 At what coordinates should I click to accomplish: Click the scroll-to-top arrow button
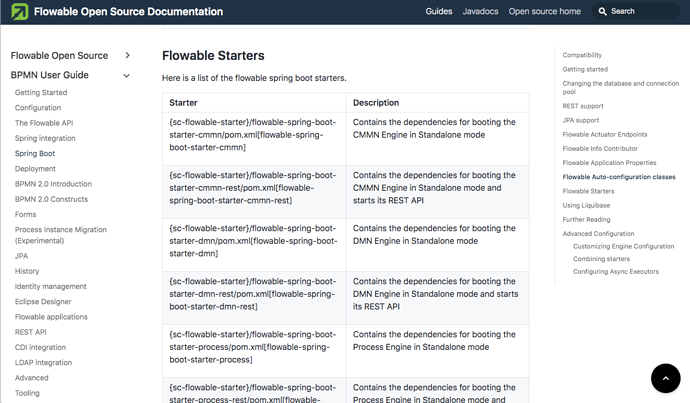point(665,378)
